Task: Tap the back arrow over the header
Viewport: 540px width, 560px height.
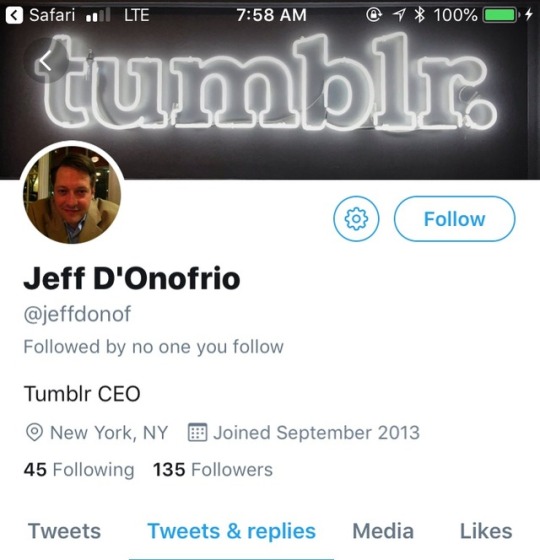Action: [x=46, y=61]
